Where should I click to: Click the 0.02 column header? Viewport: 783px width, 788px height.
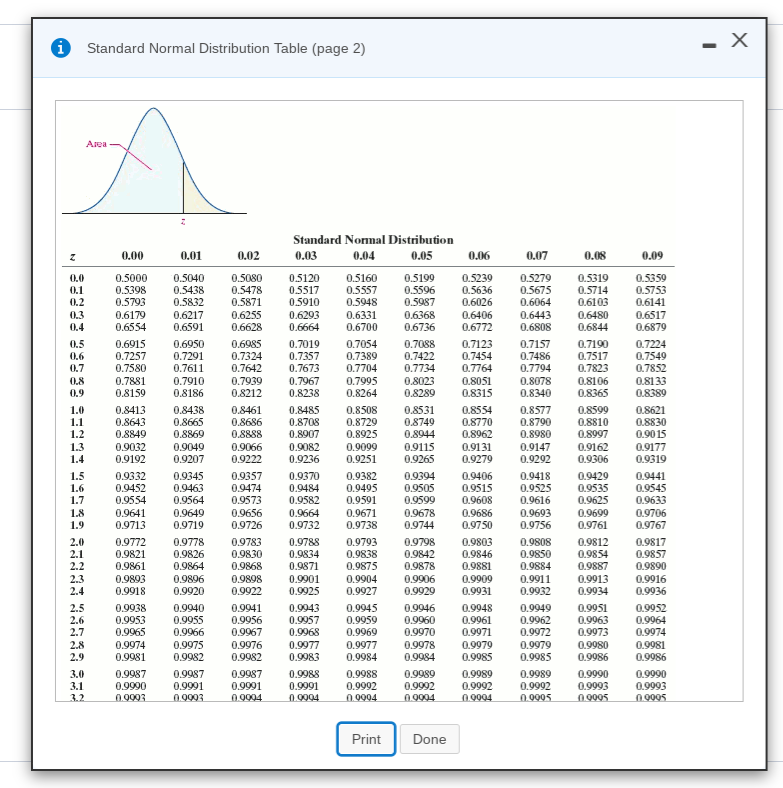248,256
